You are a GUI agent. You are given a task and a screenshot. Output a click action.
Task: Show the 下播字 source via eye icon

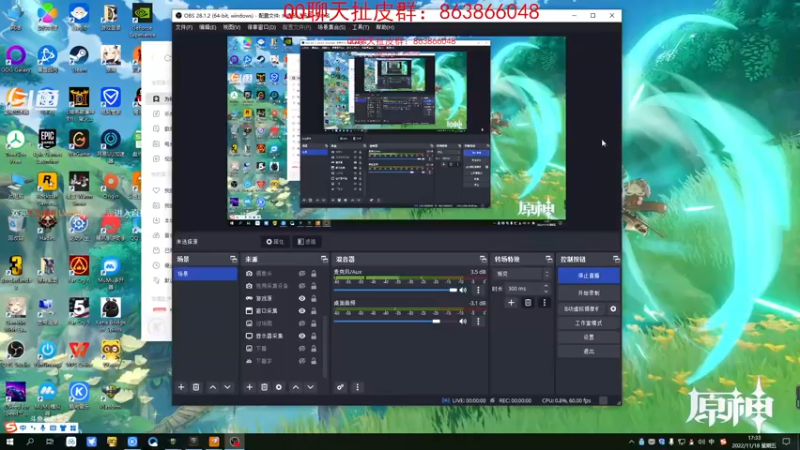click(302, 361)
